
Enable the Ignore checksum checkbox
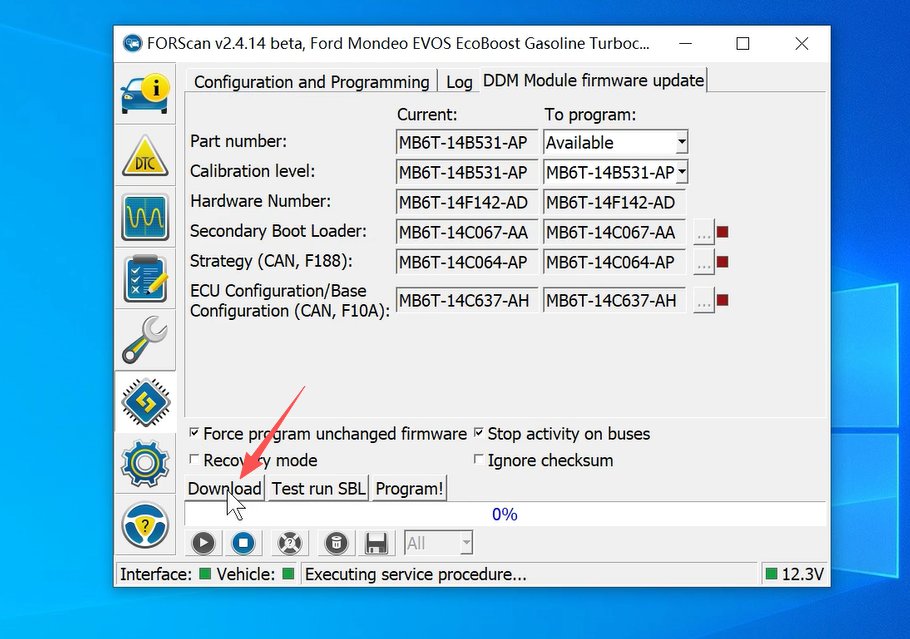click(479, 461)
